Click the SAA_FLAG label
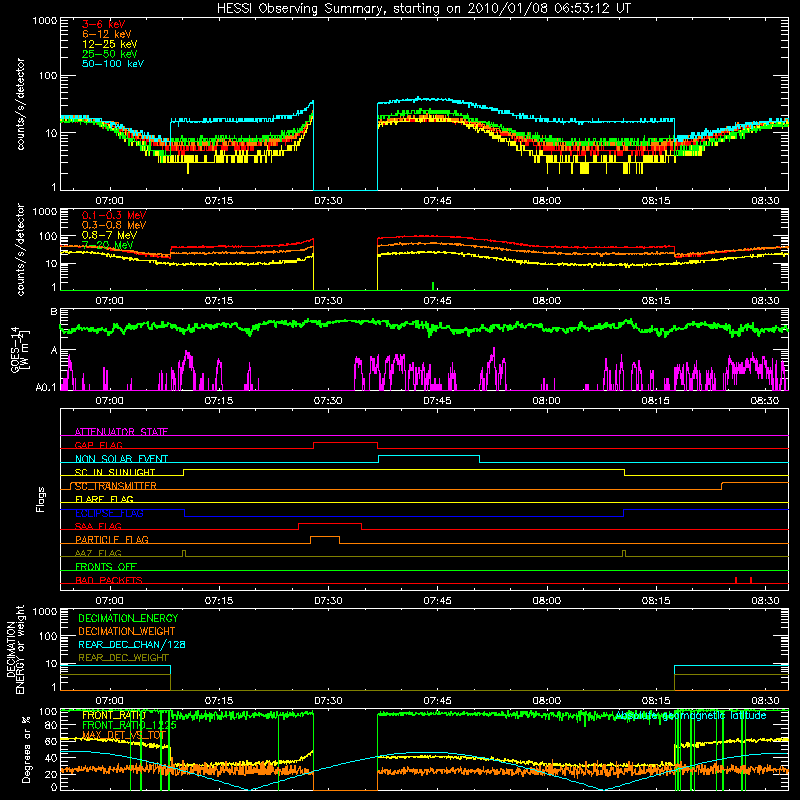 98,526
